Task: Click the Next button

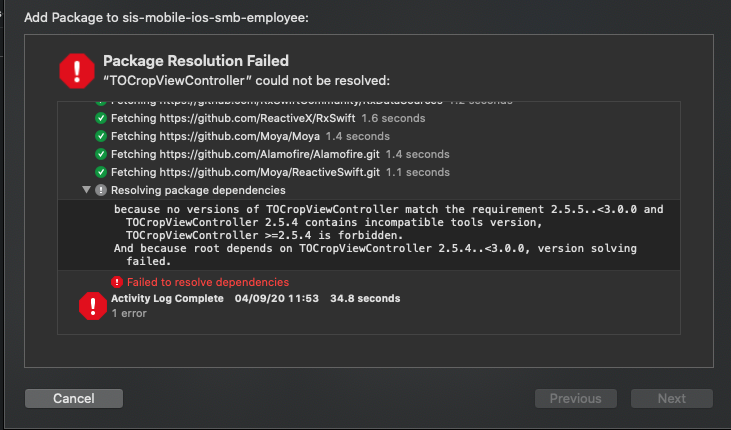Action: click(672, 398)
